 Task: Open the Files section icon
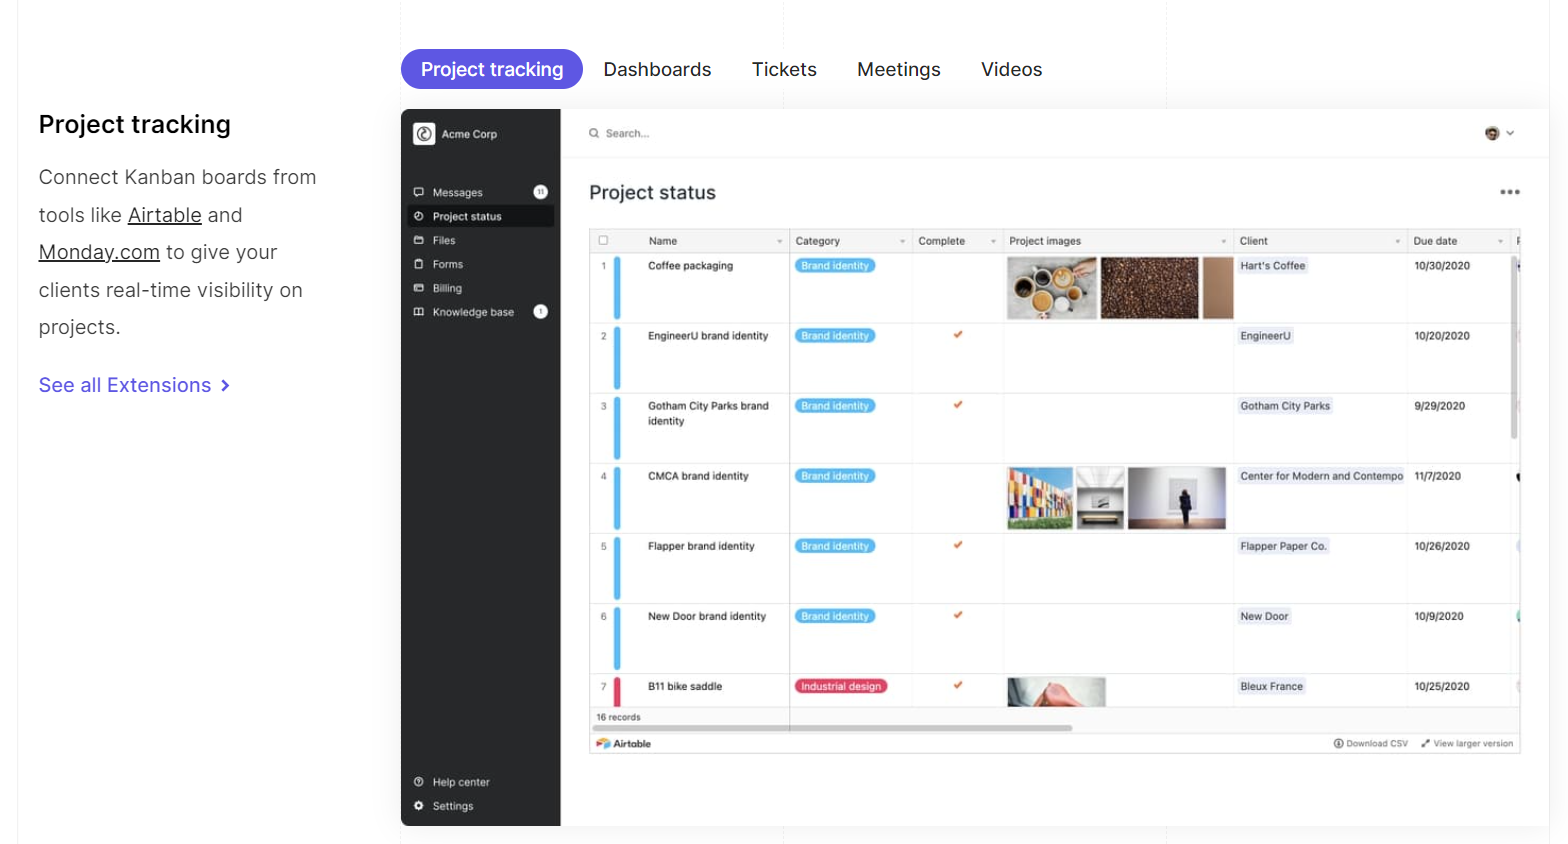(x=419, y=240)
